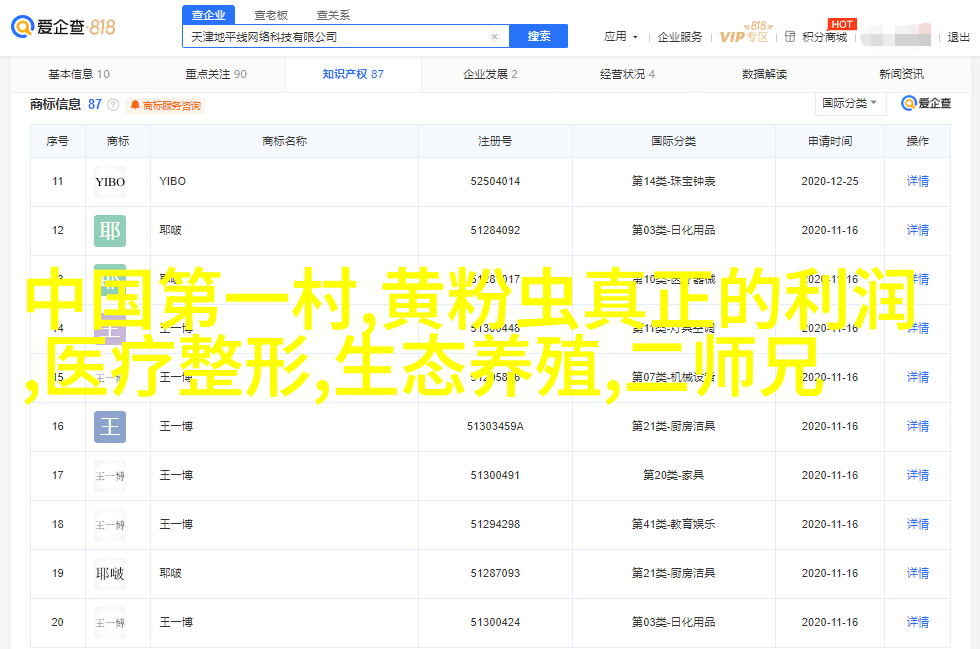
Task: Select the 第20类-家具 cell
Action: coord(673,475)
